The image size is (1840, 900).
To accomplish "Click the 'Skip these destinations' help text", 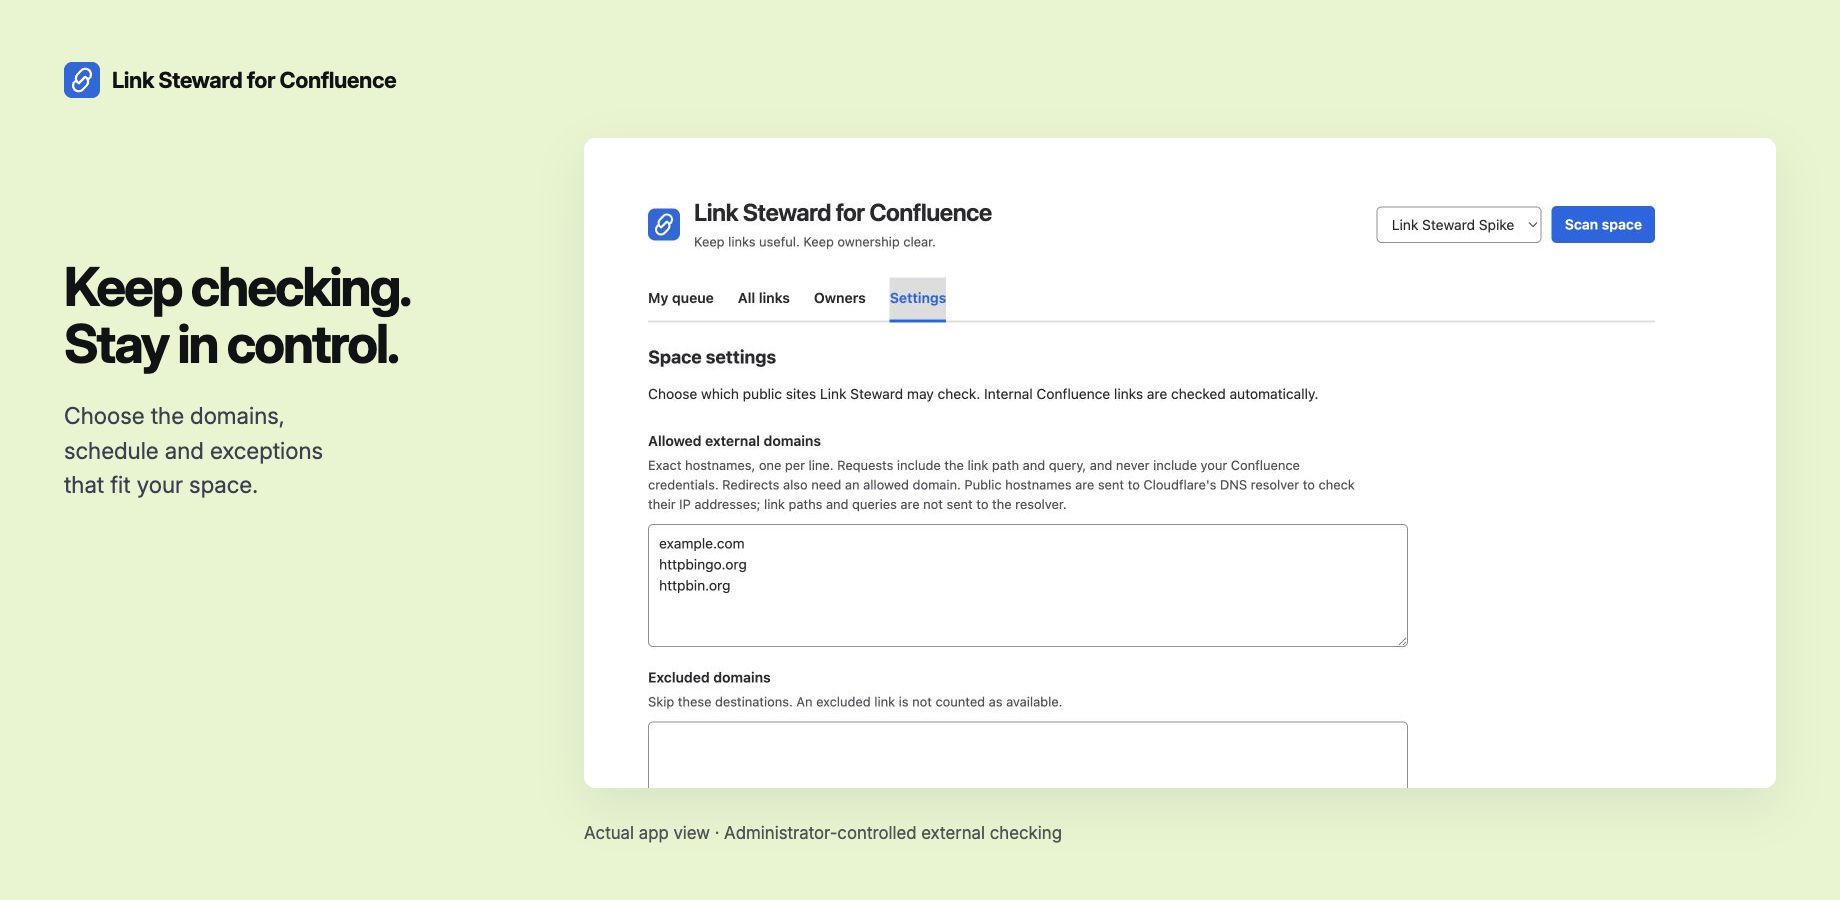I will pos(855,702).
